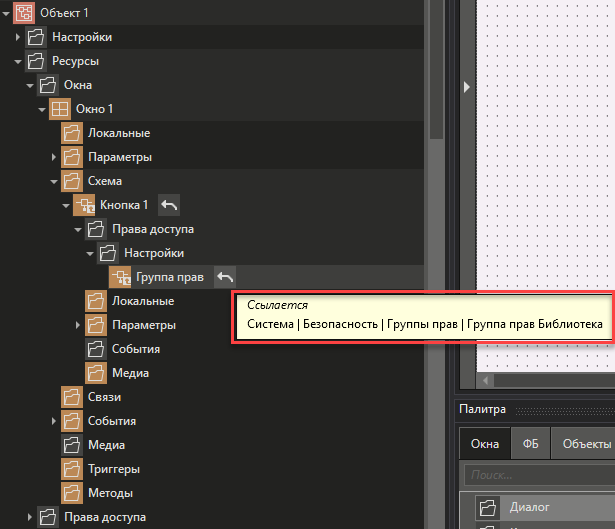Click the Триггеры folder icon

tap(71, 469)
